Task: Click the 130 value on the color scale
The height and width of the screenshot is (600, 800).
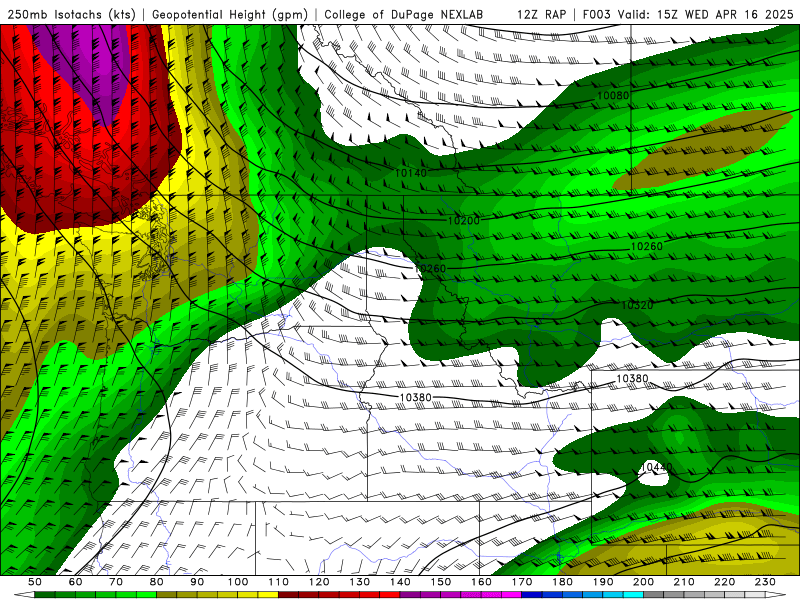Action: point(360,582)
